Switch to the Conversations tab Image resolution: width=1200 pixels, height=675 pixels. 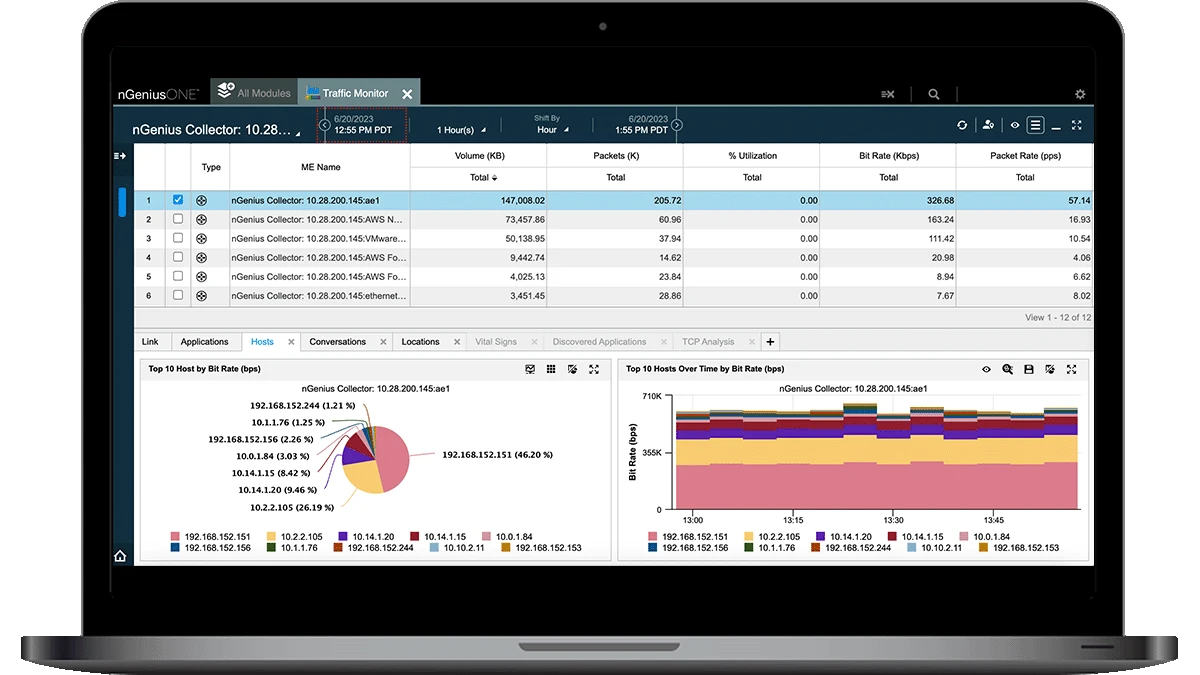click(340, 341)
